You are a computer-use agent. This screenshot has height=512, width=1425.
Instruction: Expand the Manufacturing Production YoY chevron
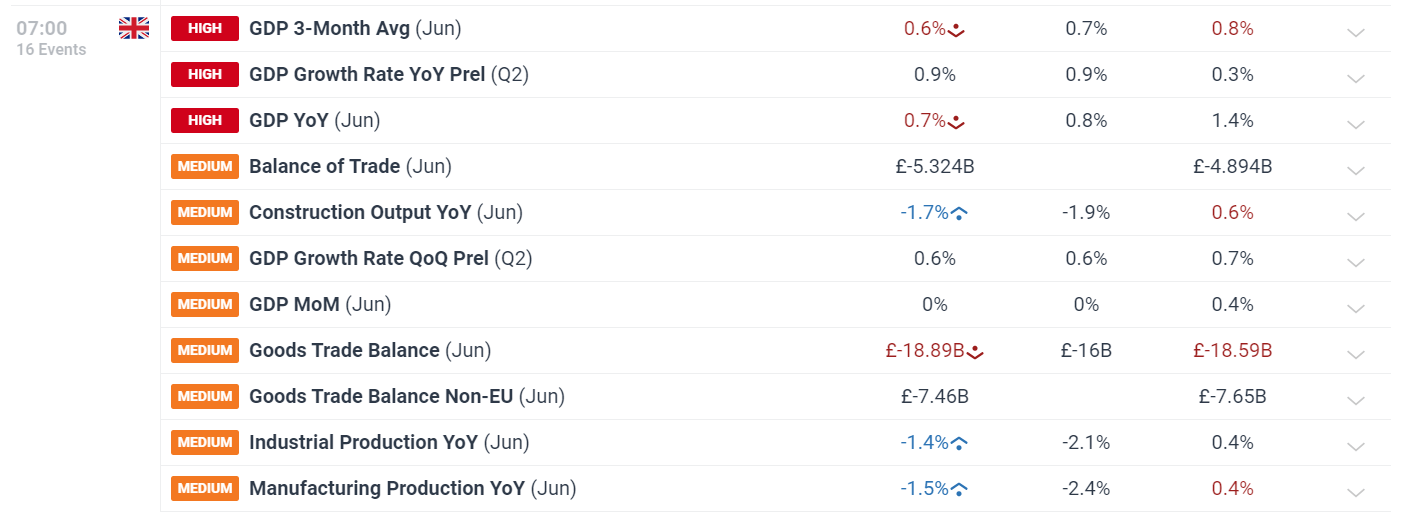point(1356,492)
